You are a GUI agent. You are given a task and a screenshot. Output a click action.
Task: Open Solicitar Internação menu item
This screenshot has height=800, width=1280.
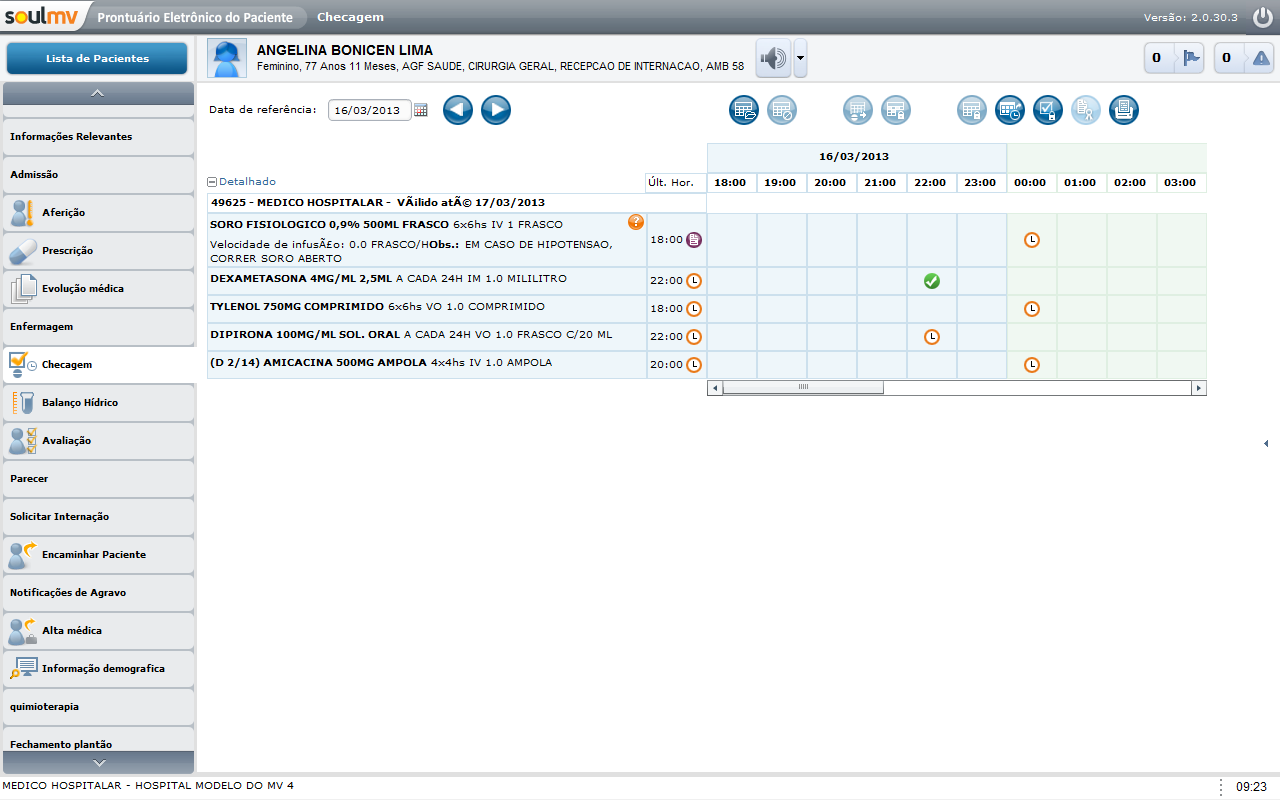click(x=98, y=517)
